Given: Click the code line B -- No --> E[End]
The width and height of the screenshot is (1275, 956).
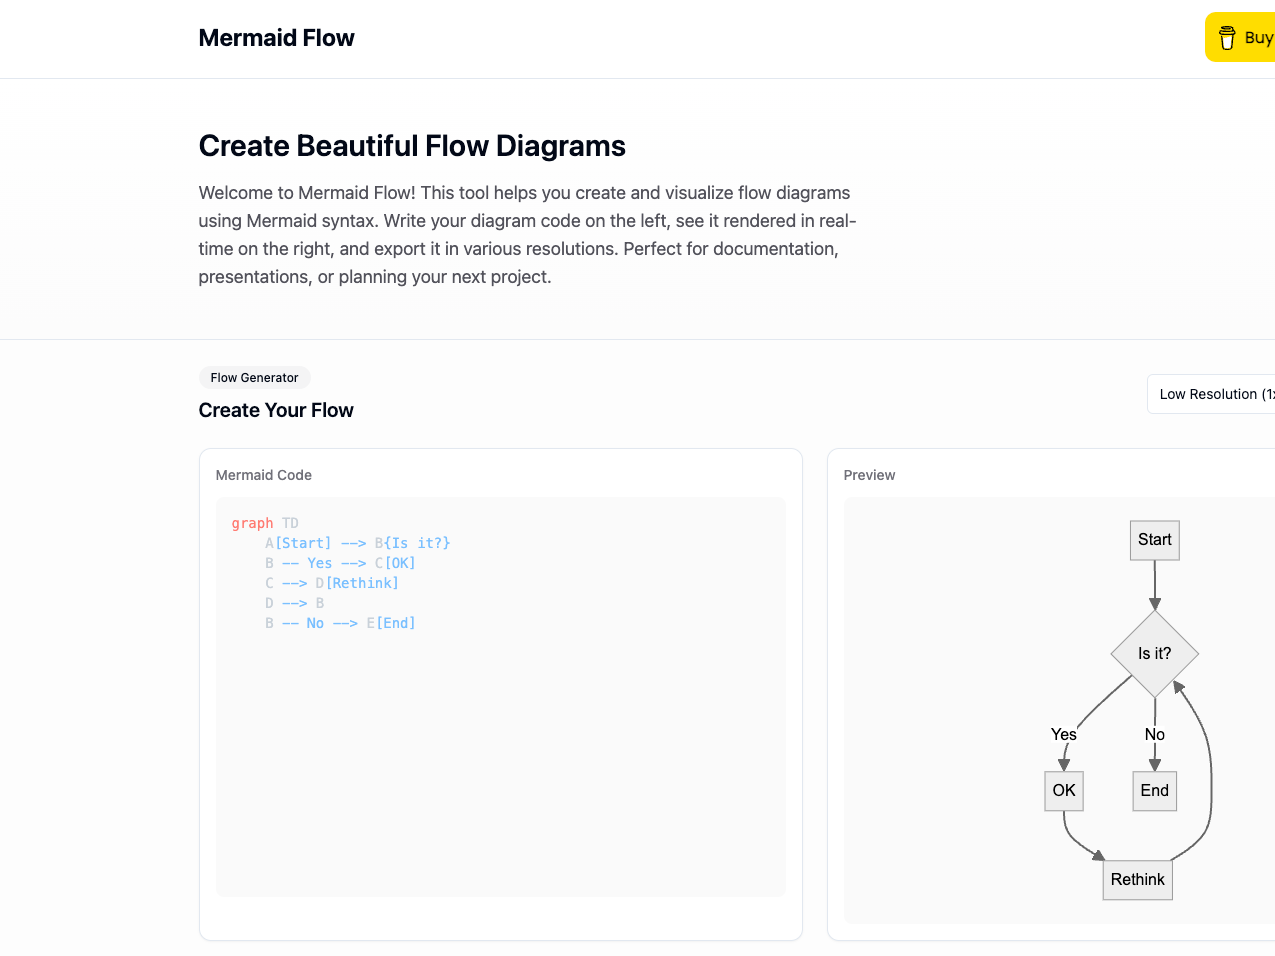Looking at the screenshot, I should (x=341, y=622).
